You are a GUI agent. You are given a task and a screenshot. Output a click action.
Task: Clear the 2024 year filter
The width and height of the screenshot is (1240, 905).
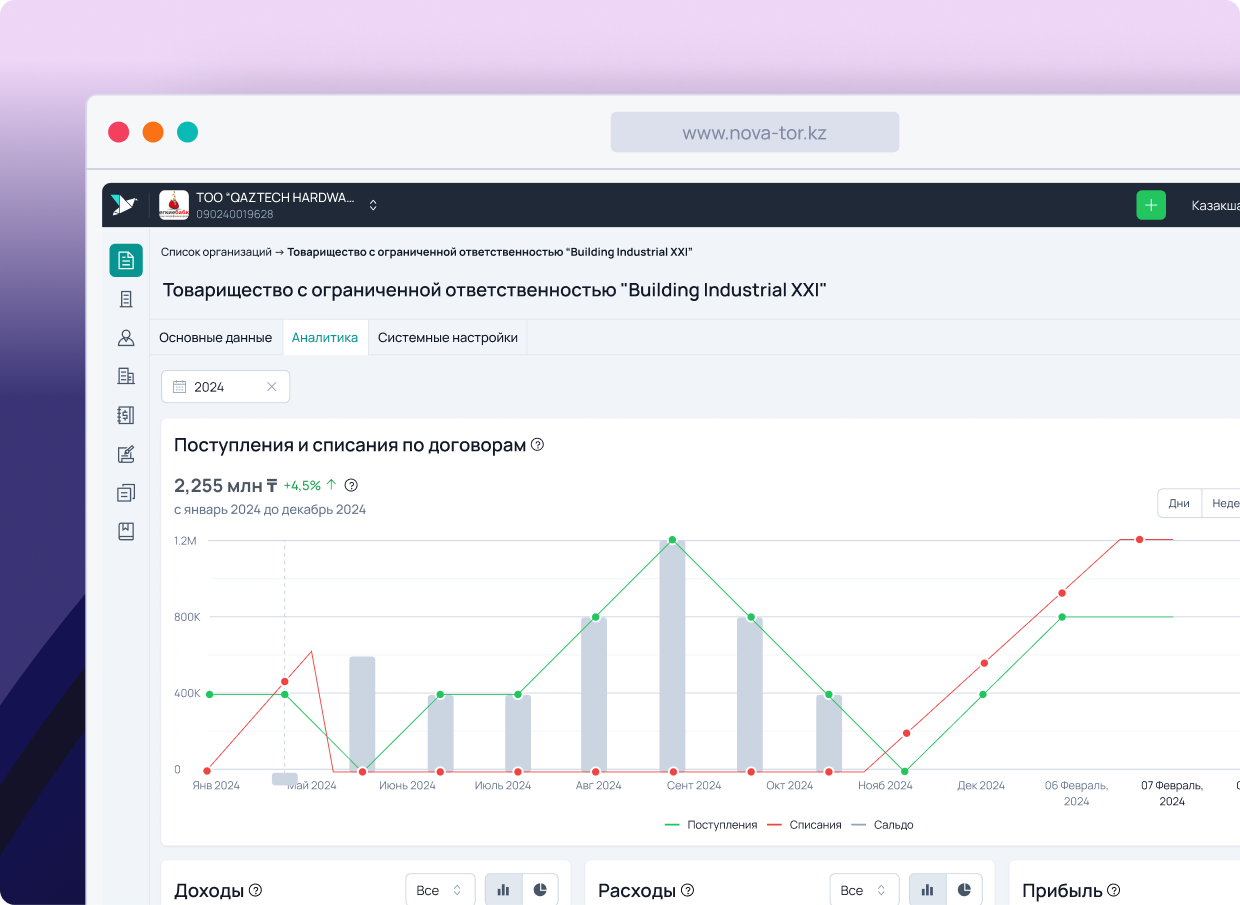(271, 387)
